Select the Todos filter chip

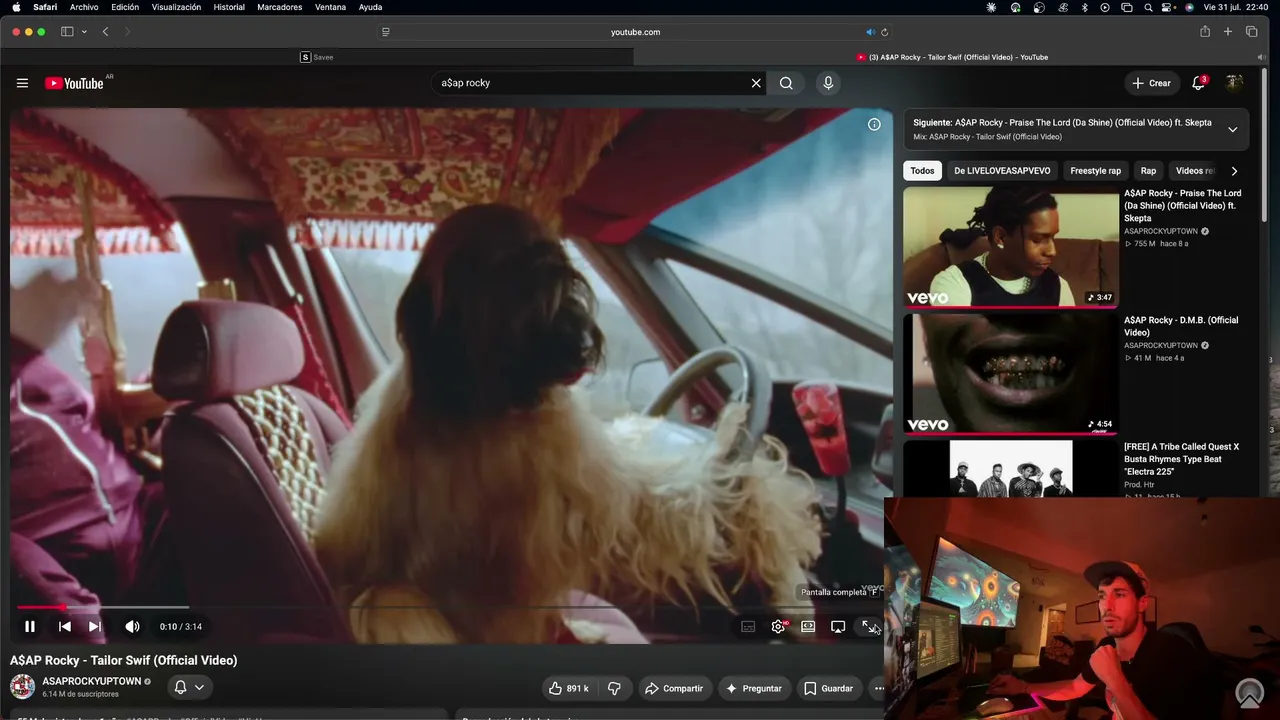(x=922, y=171)
